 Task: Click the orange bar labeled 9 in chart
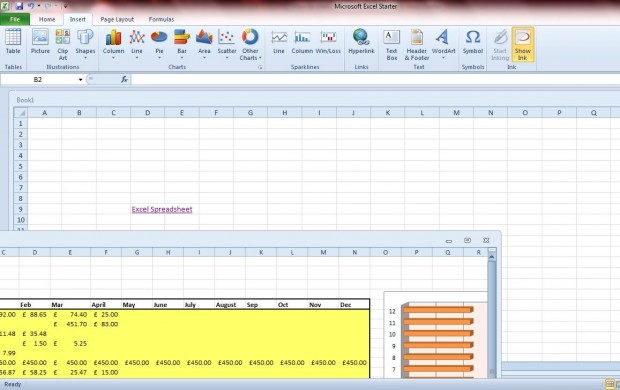pyautogui.click(x=438, y=345)
